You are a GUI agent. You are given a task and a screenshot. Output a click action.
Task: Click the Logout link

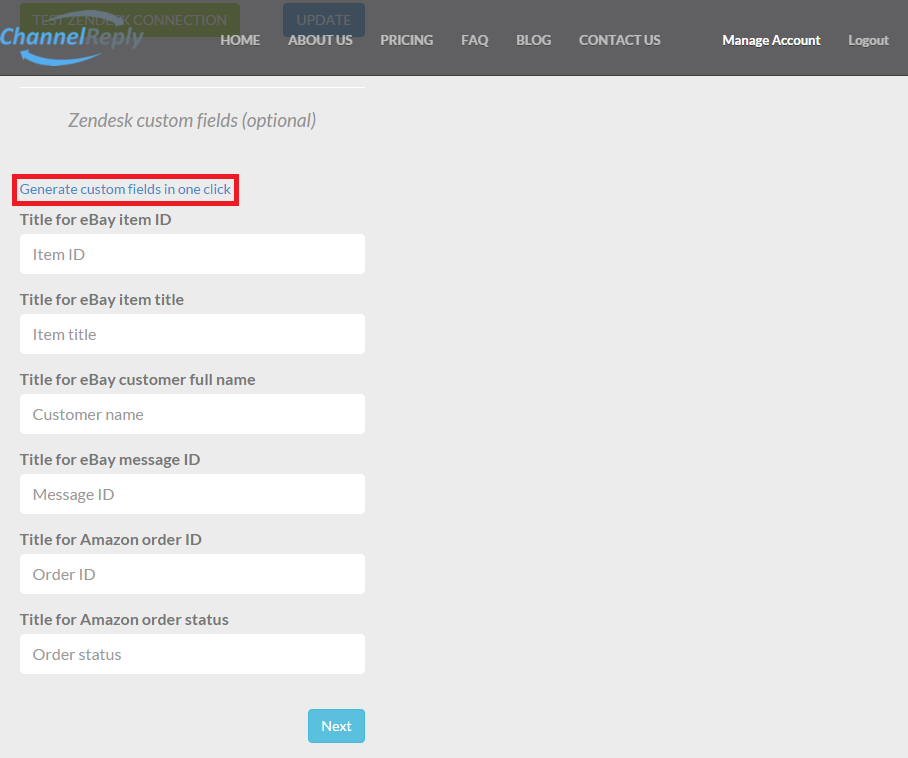[868, 40]
